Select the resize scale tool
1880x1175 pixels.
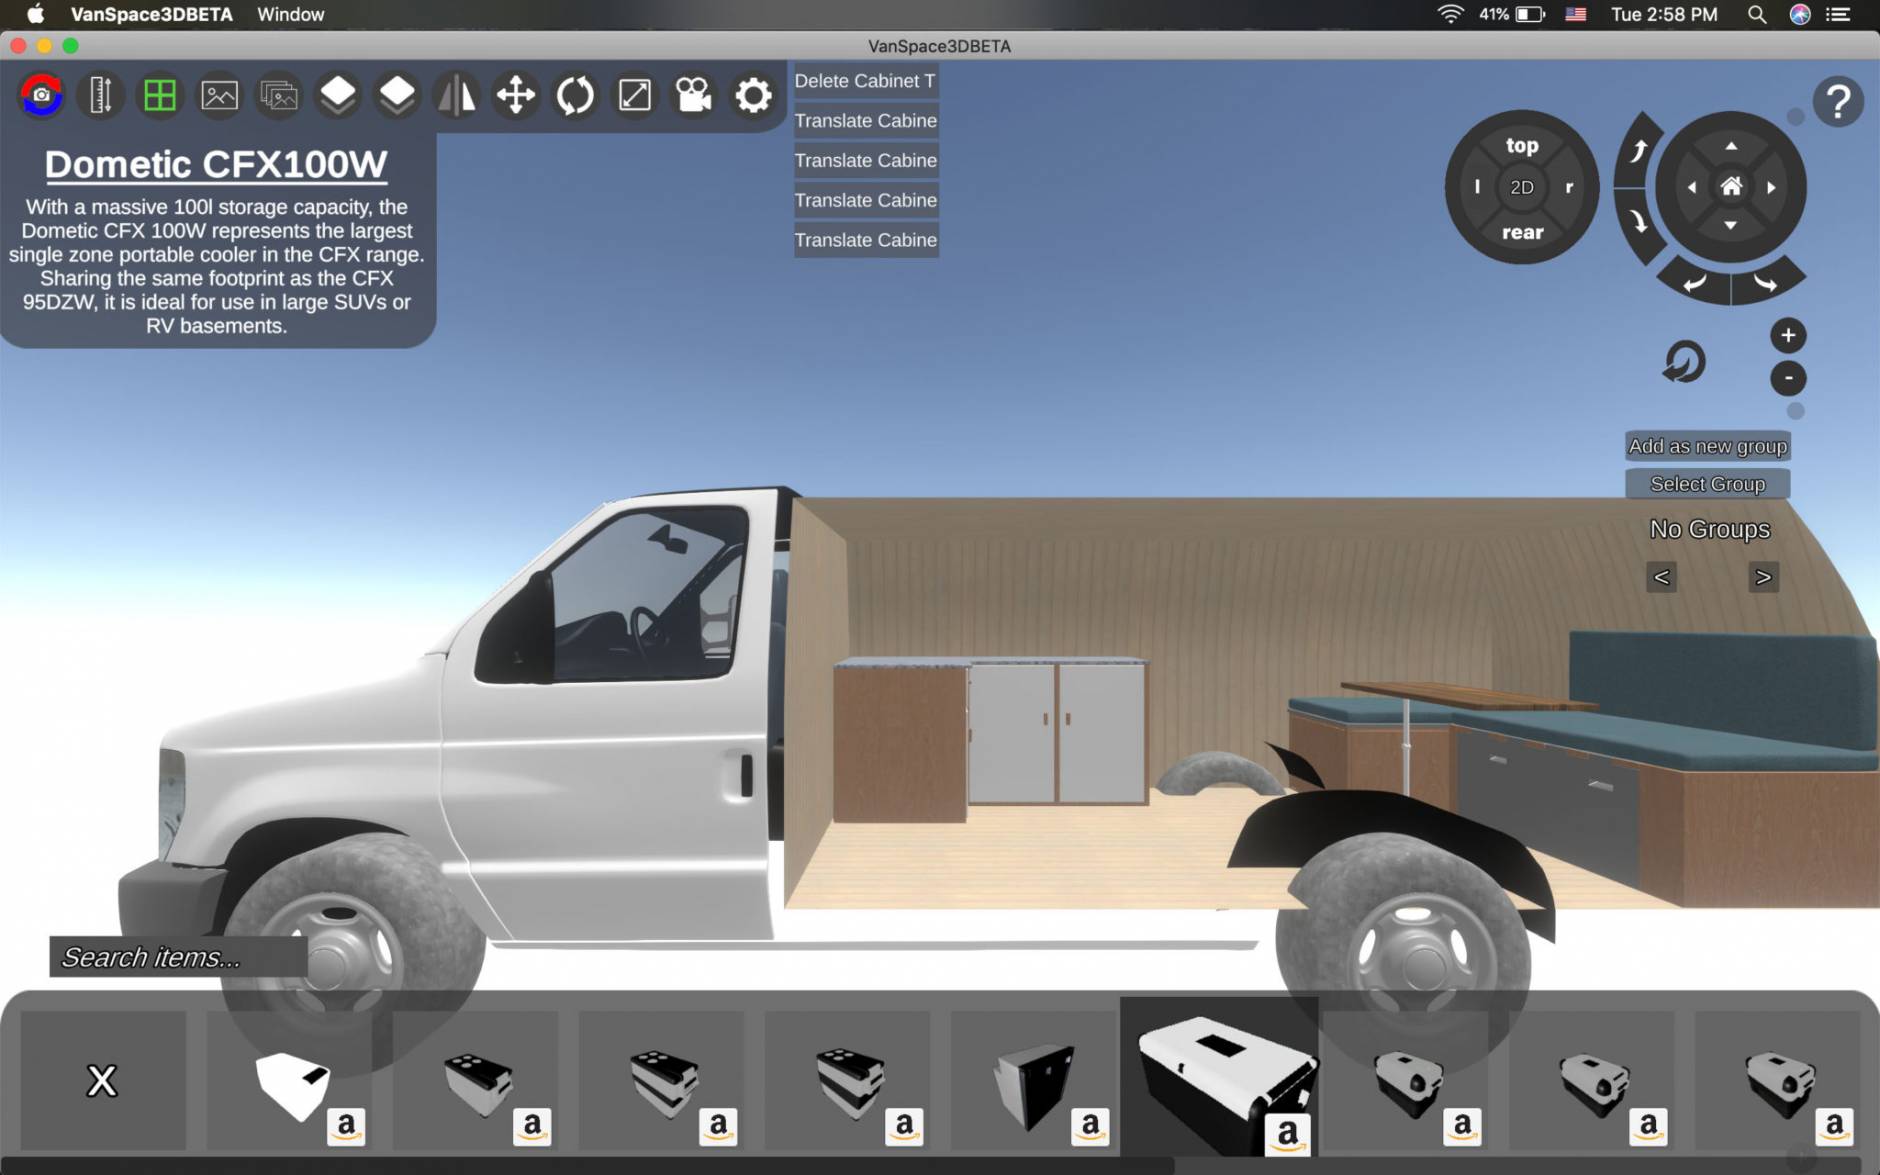click(635, 95)
